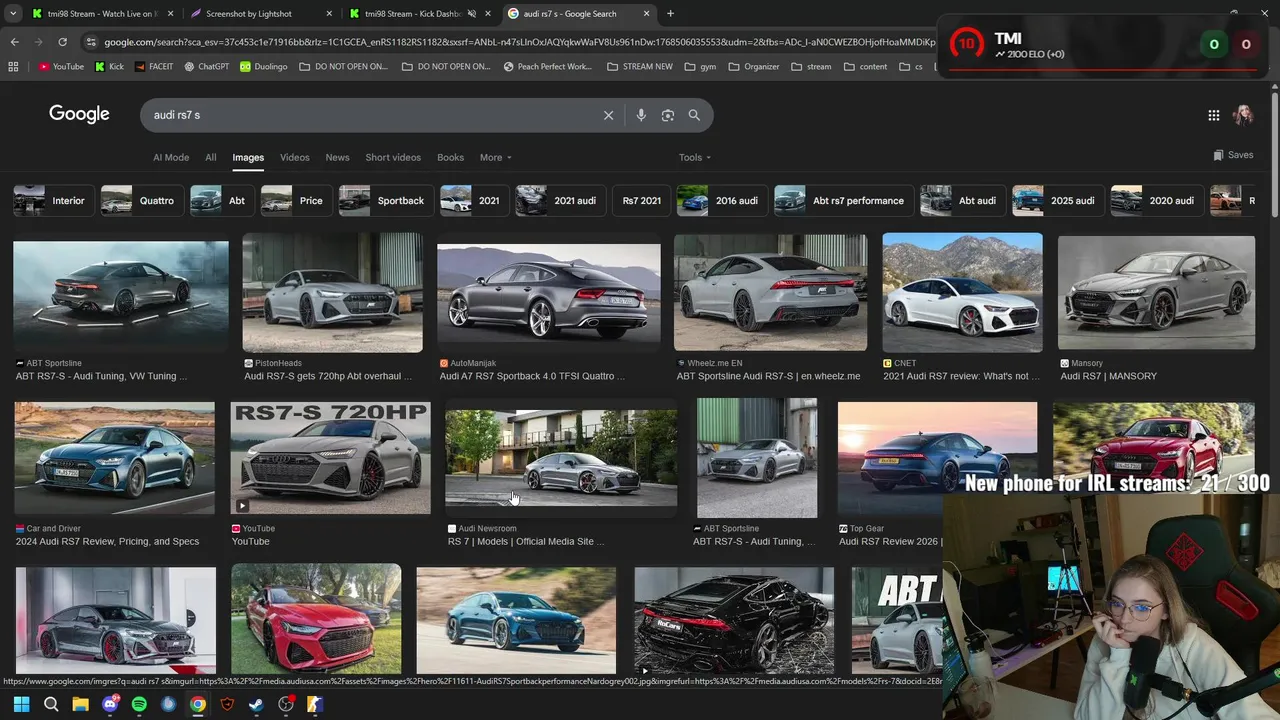Filter images by 2025 audi chip
The image size is (1280, 720).
(1056, 200)
